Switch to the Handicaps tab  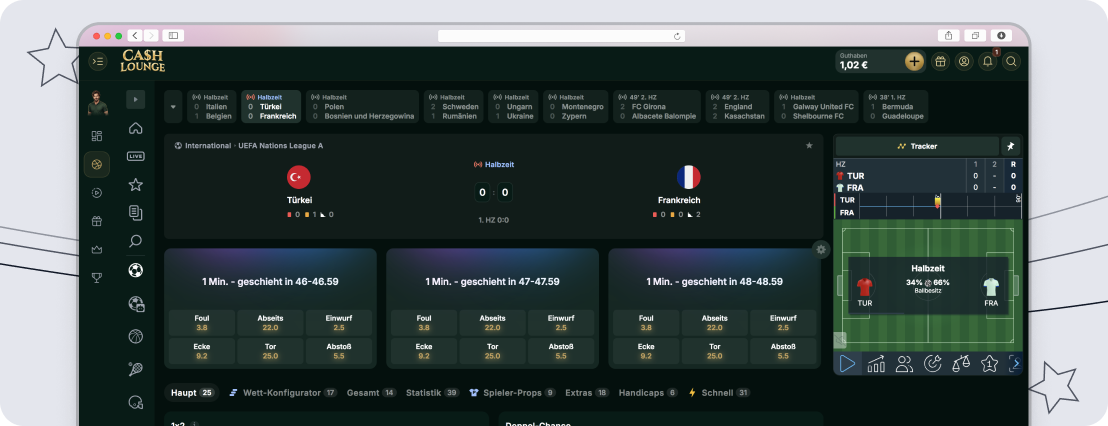(648, 393)
